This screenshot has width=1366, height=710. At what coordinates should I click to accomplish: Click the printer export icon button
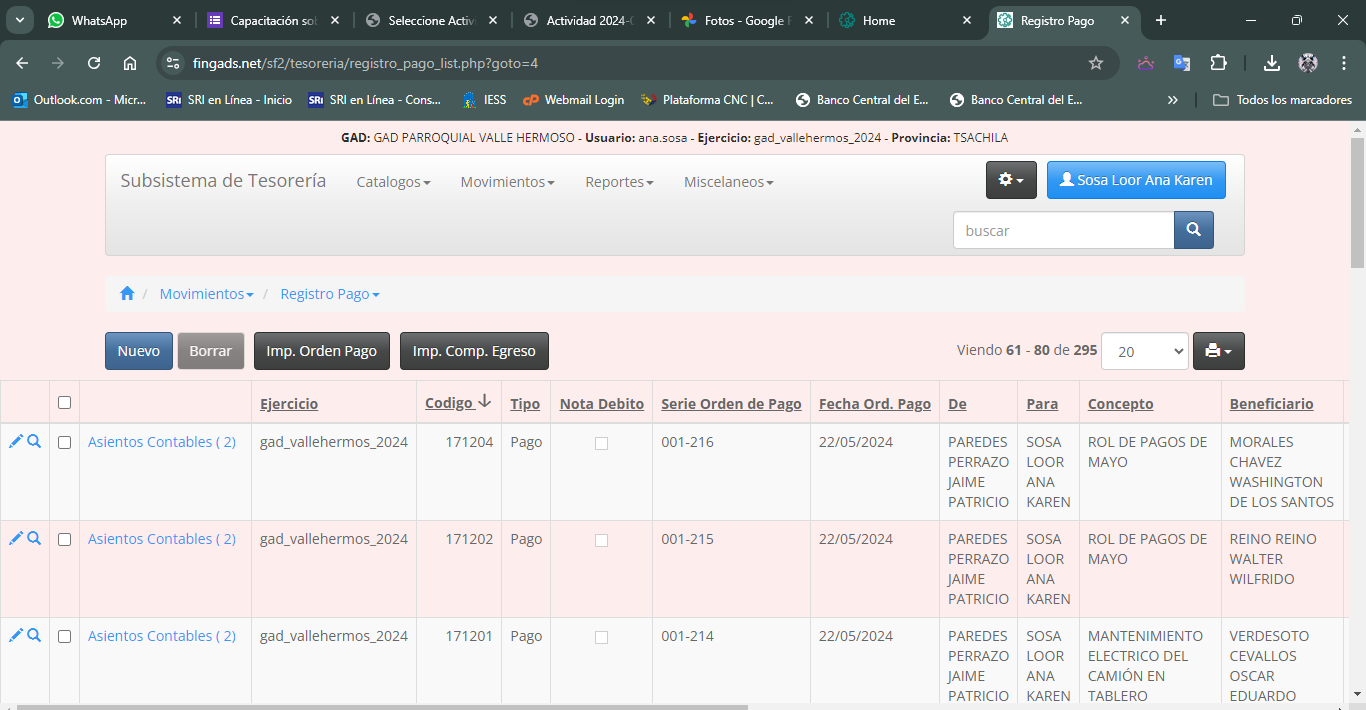pyautogui.click(x=1218, y=351)
